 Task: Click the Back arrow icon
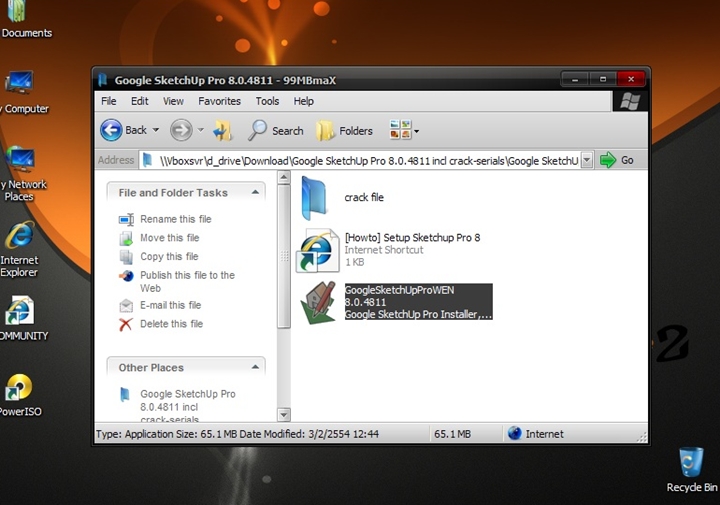[x=111, y=130]
